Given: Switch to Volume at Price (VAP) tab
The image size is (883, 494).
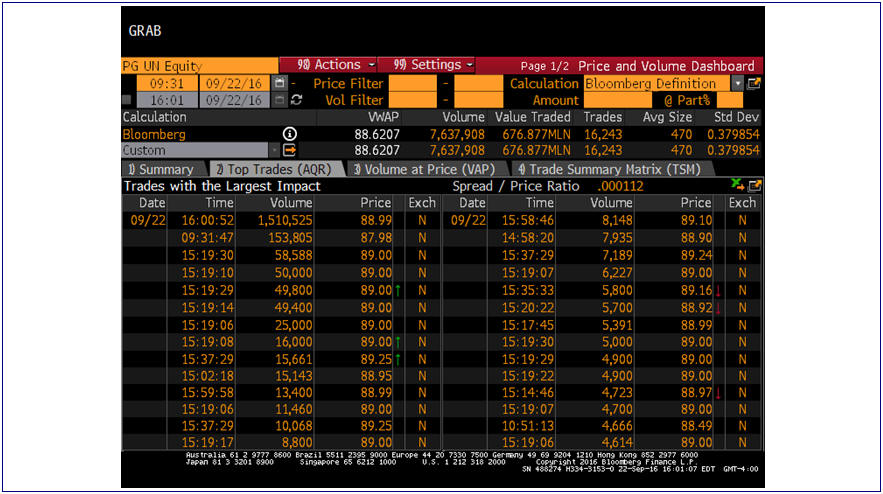Looking at the screenshot, I should coord(424,169).
